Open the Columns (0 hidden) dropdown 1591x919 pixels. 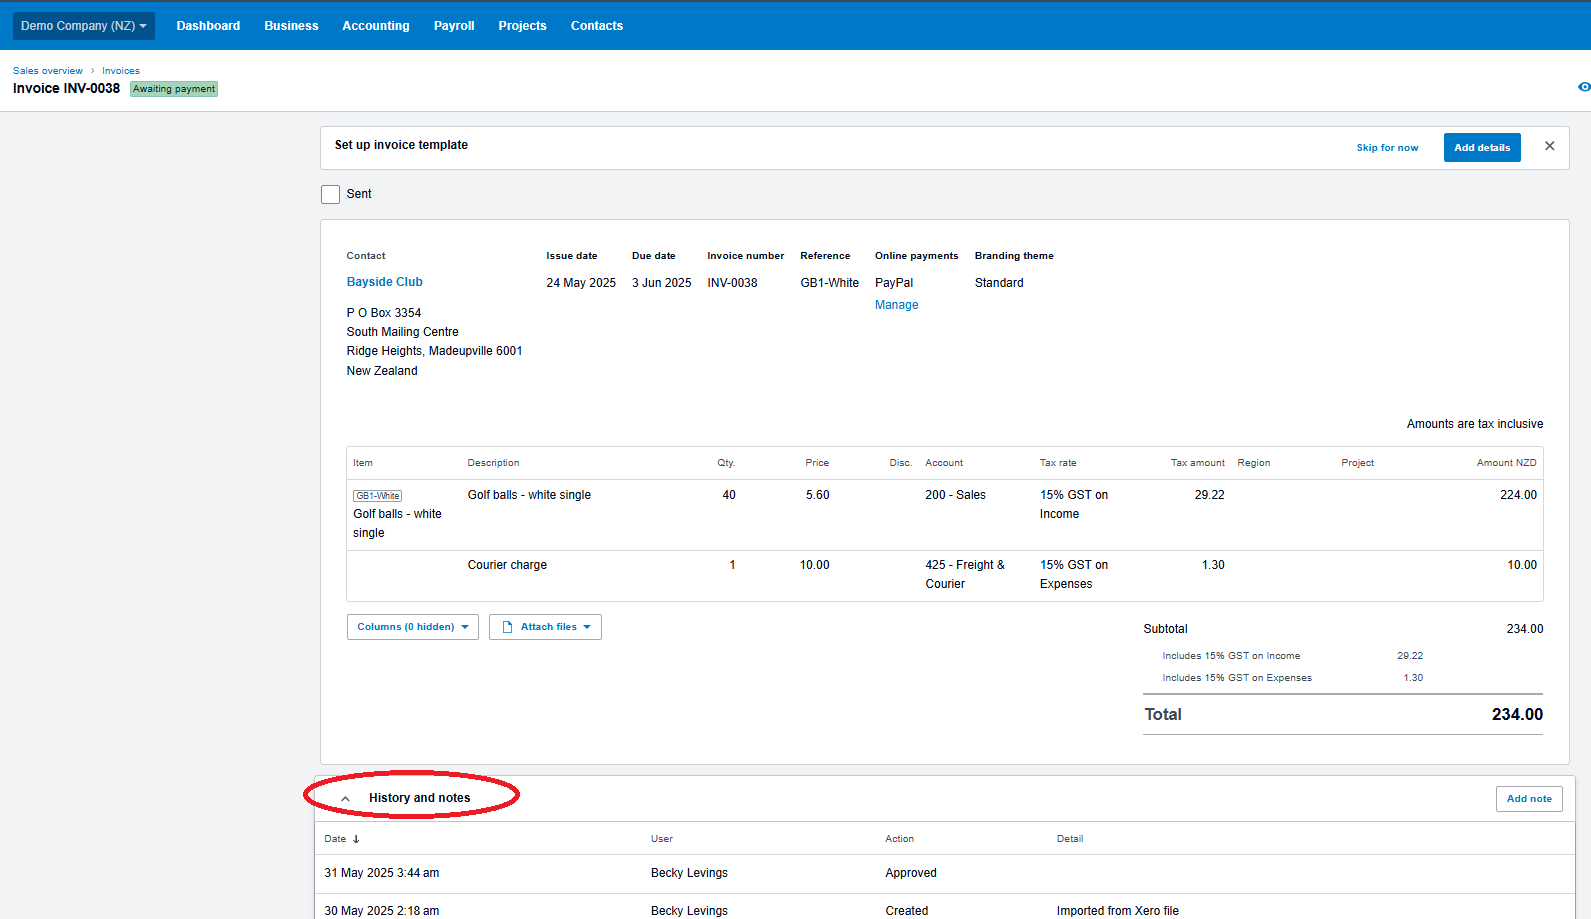tap(412, 627)
